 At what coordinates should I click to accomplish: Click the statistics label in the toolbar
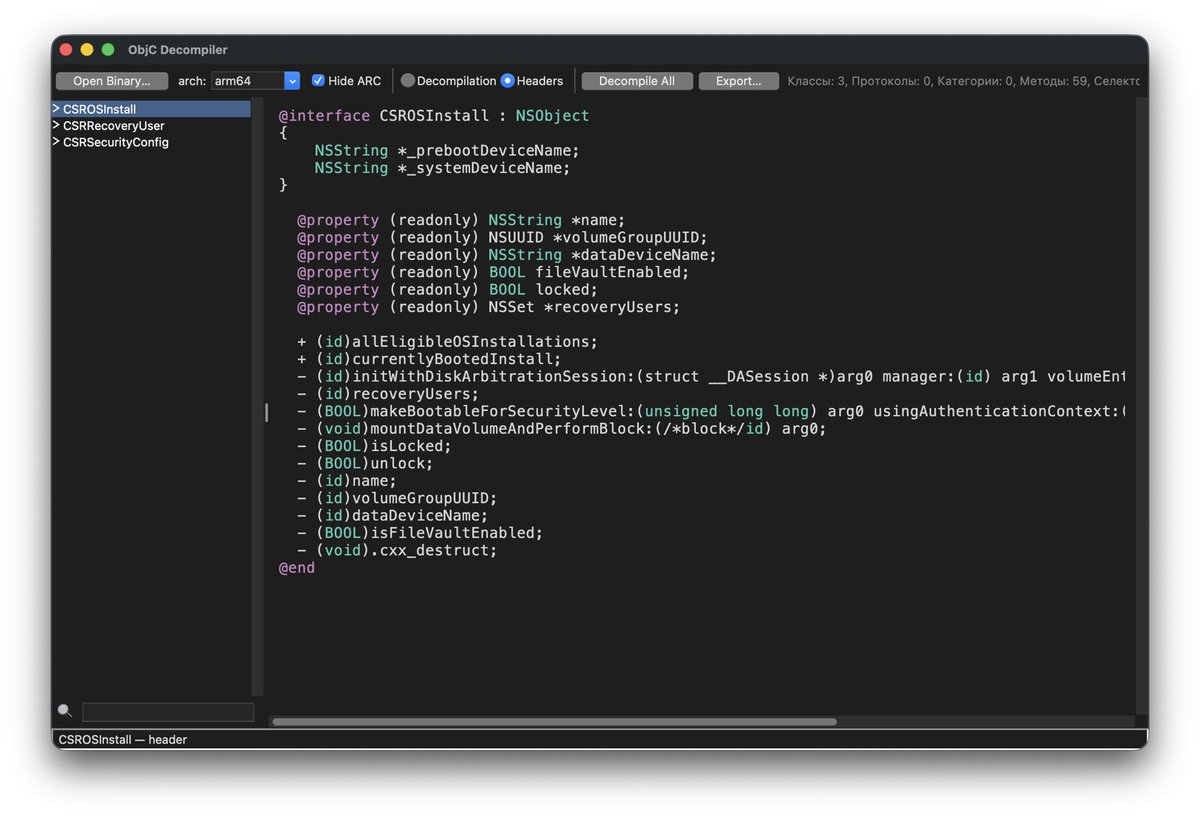point(963,81)
